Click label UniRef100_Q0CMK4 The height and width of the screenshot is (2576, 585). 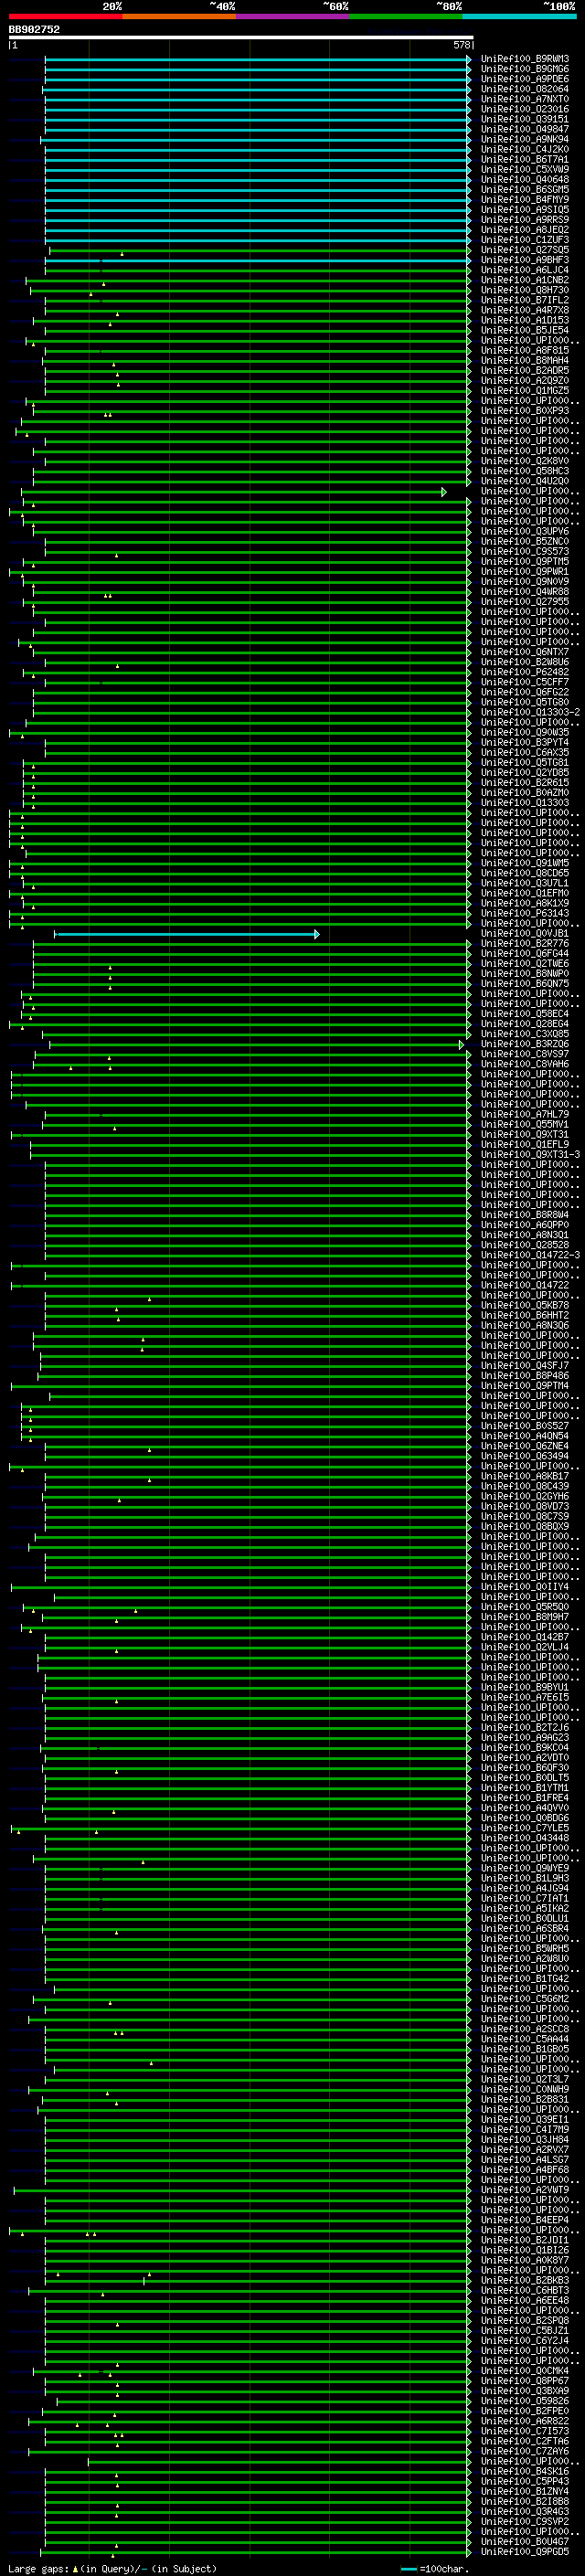525,2370
